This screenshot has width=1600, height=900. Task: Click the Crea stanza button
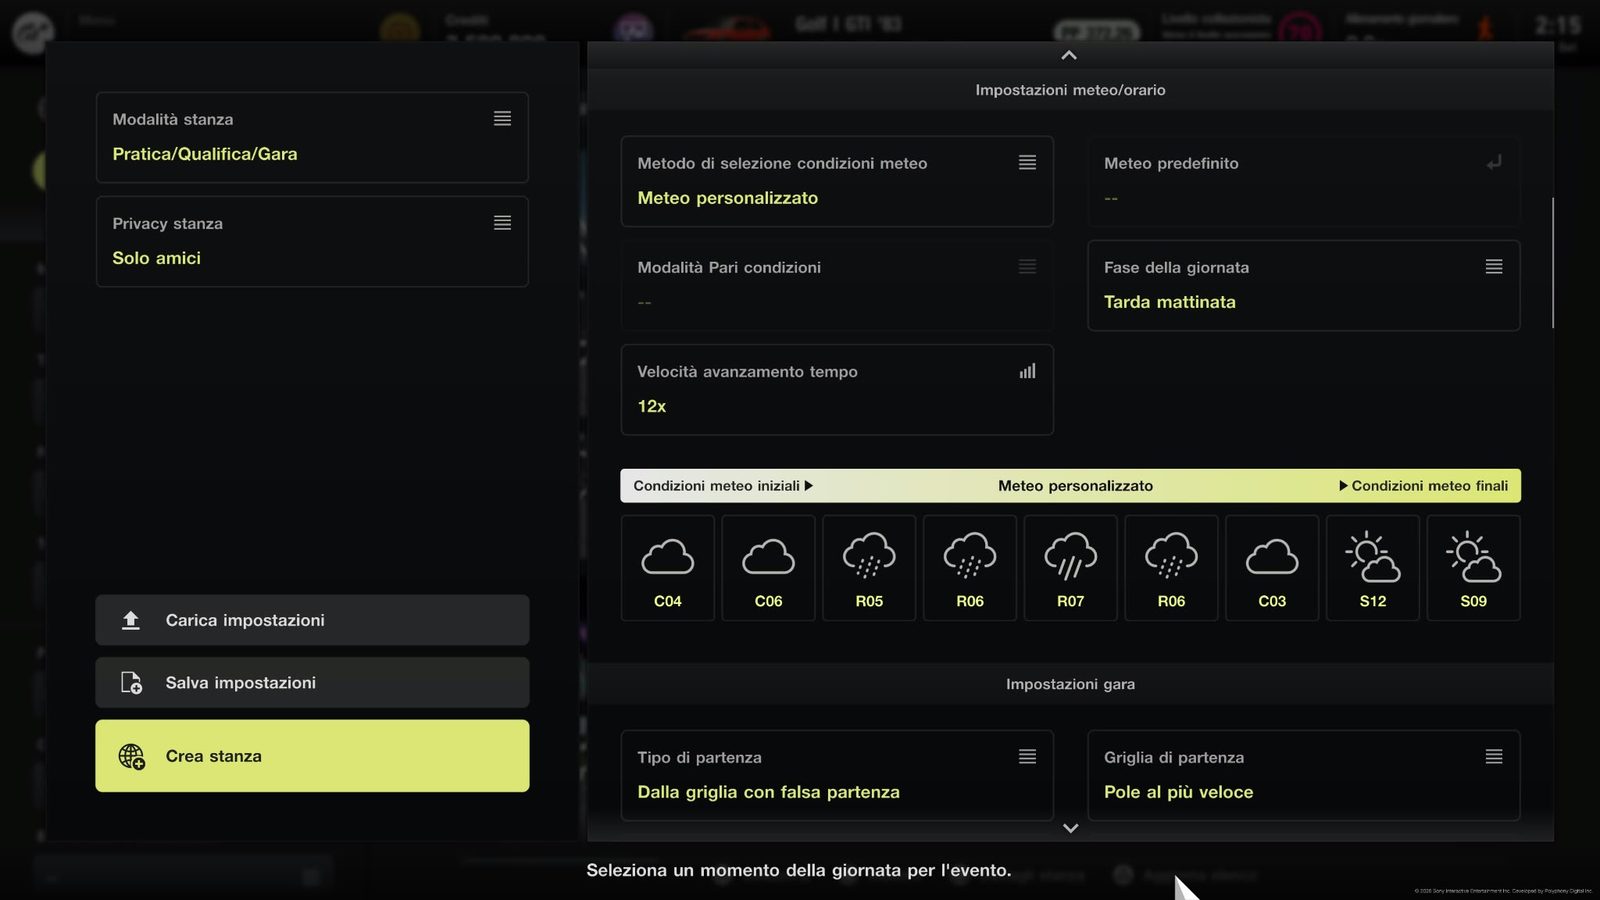pos(312,756)
